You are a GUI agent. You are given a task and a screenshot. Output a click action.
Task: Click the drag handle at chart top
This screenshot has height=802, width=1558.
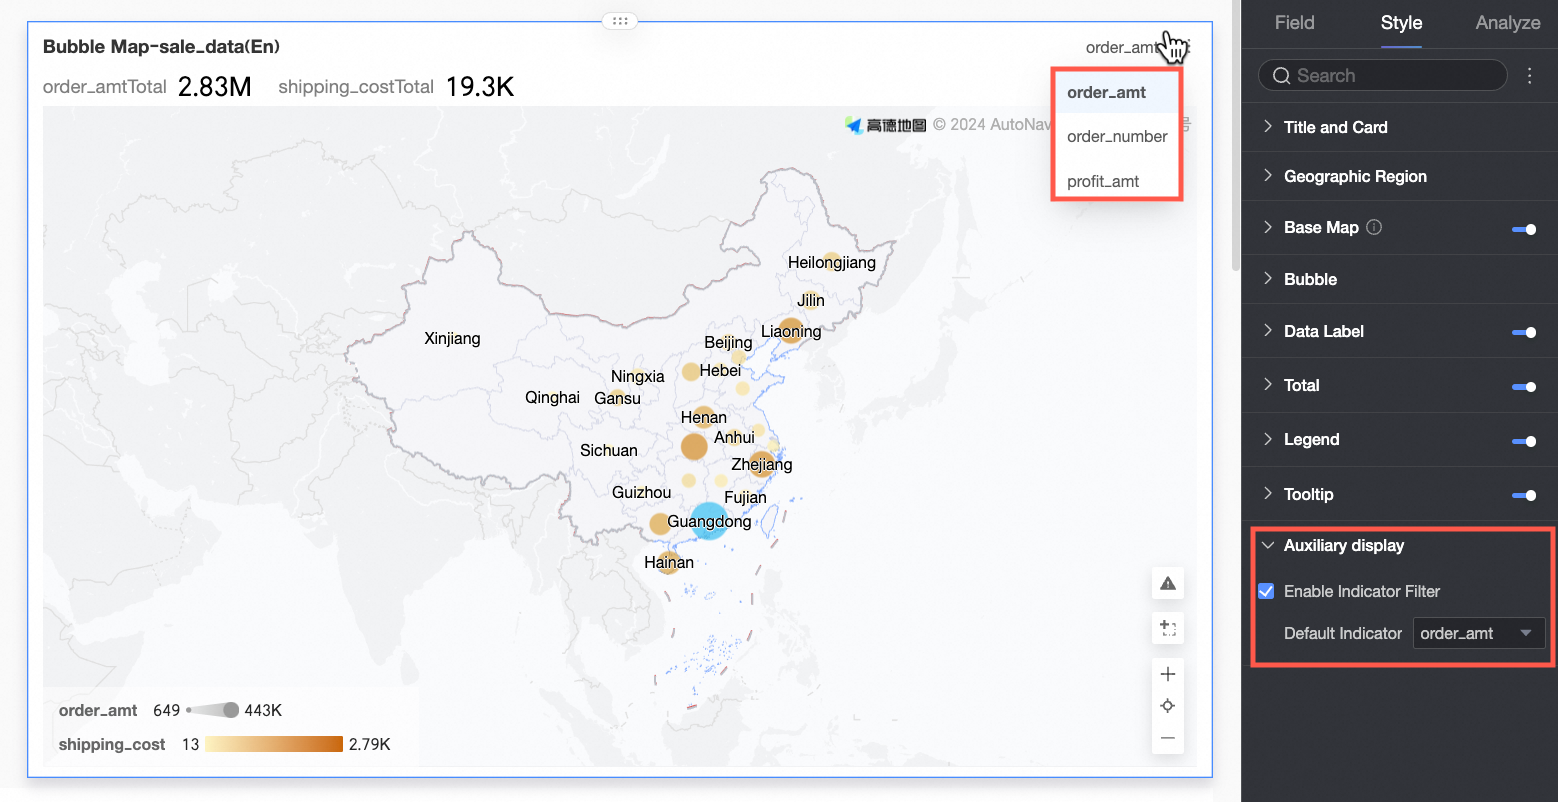pos(619,20)
